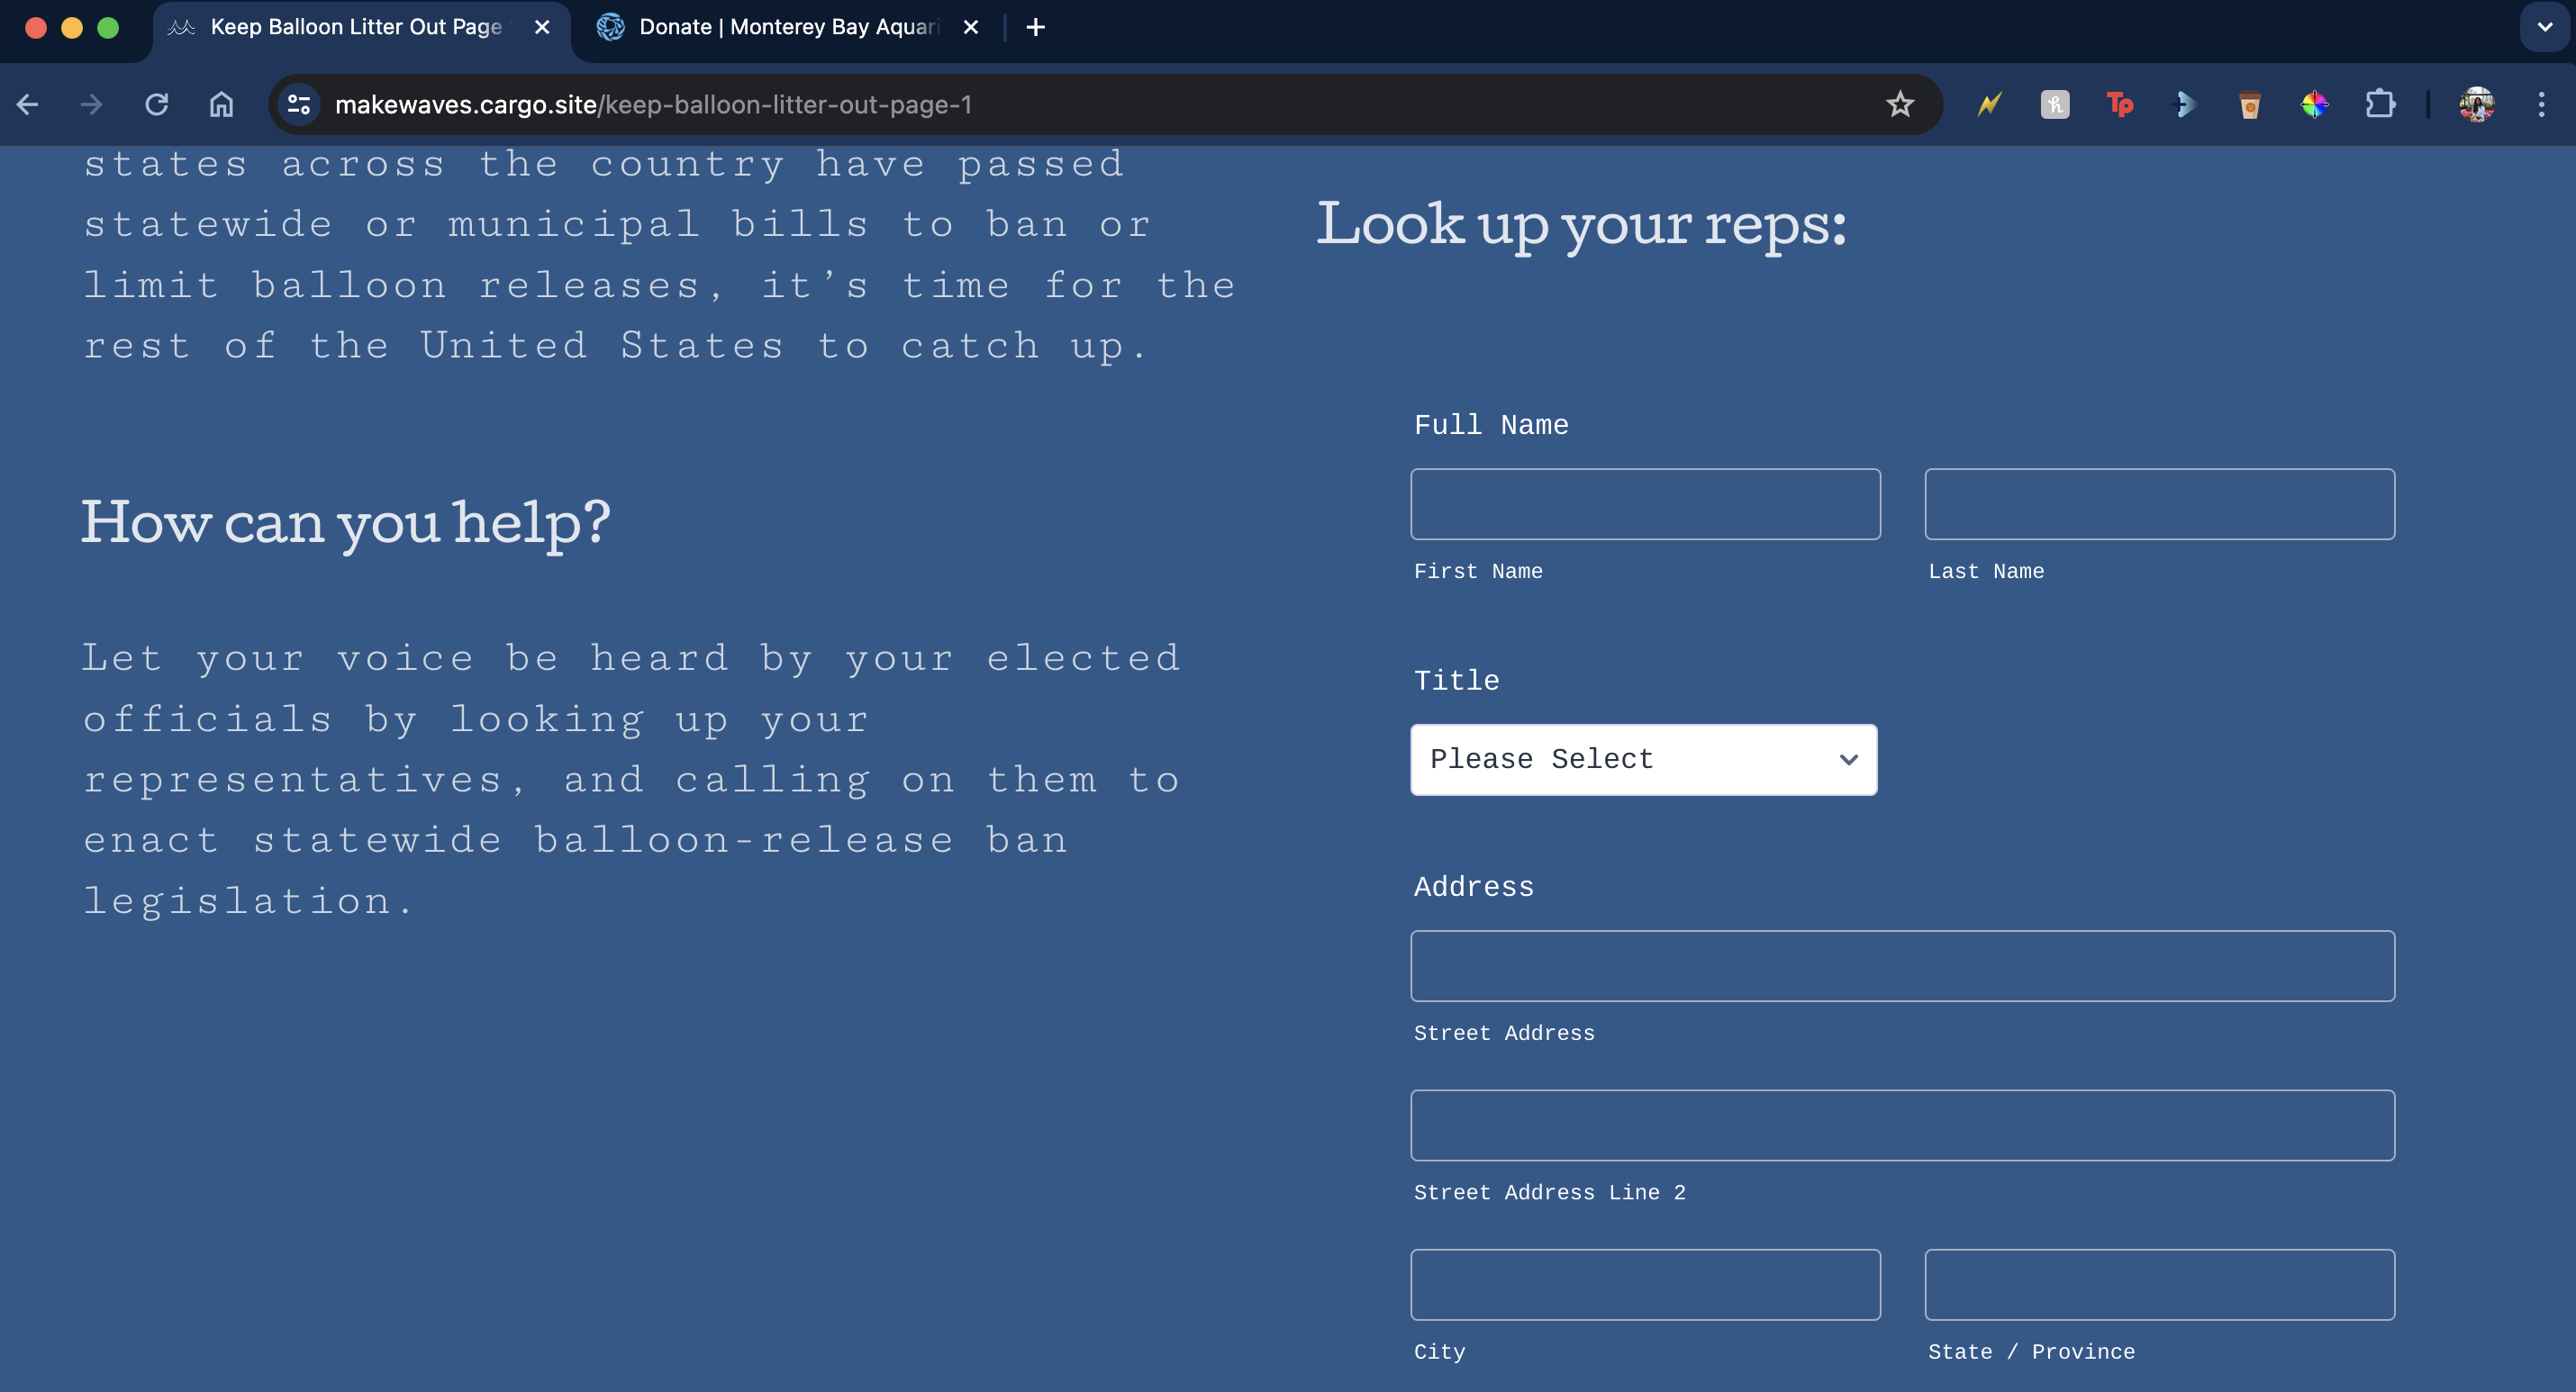
Task: Open the Chrome three-dot menu
Action: point(2541,104)
